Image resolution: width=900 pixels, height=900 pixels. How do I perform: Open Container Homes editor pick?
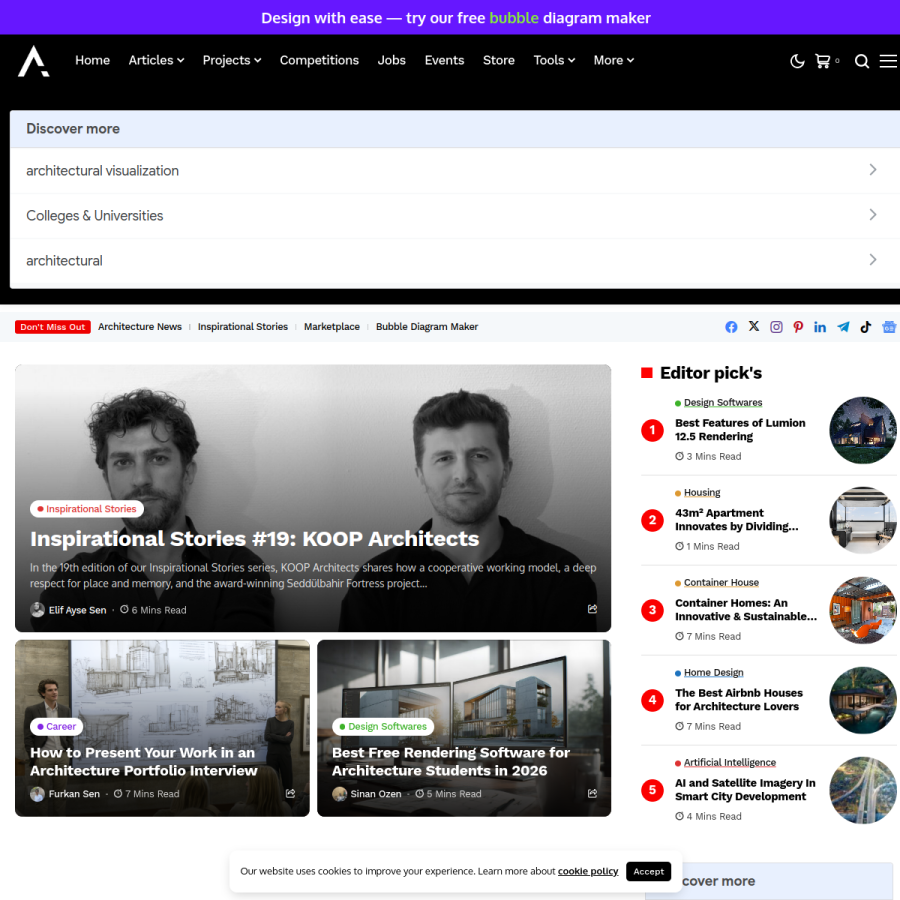tap(746, 610)
